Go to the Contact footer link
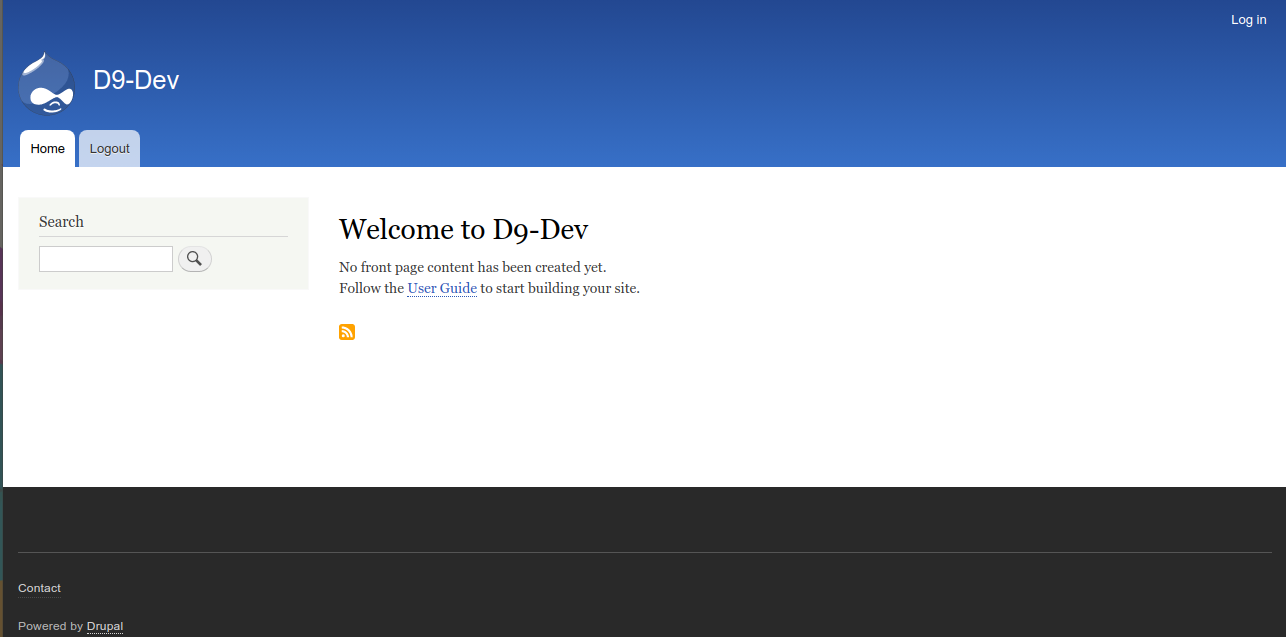 tap(39, 588)
